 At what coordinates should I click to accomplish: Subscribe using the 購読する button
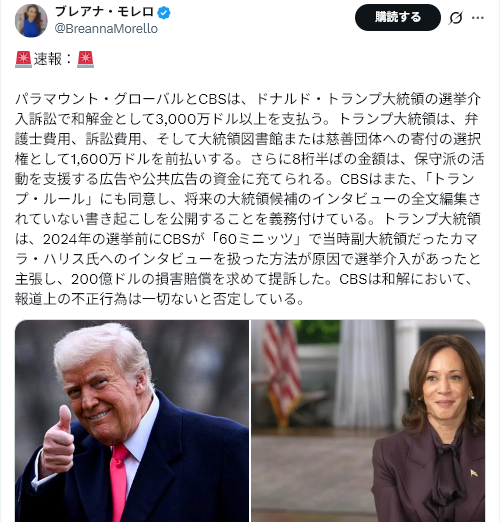pos(398,18)
